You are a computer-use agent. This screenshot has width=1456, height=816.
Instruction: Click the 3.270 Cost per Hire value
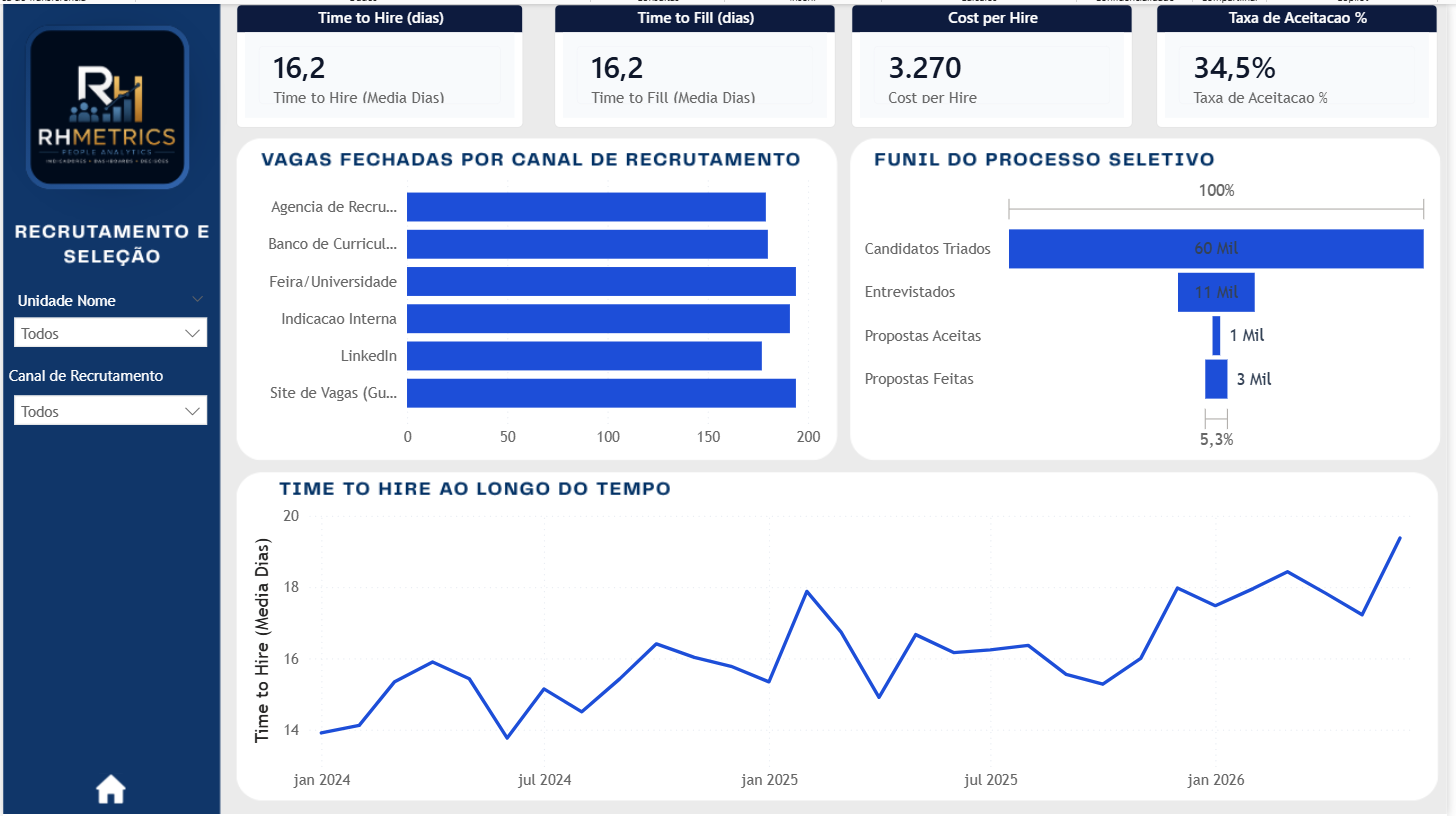[x=924, y=68]
